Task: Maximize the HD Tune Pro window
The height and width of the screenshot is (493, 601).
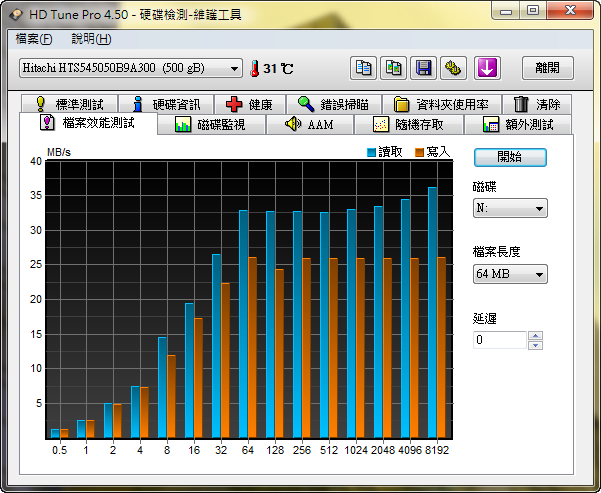Action: [x=533, y=11]
